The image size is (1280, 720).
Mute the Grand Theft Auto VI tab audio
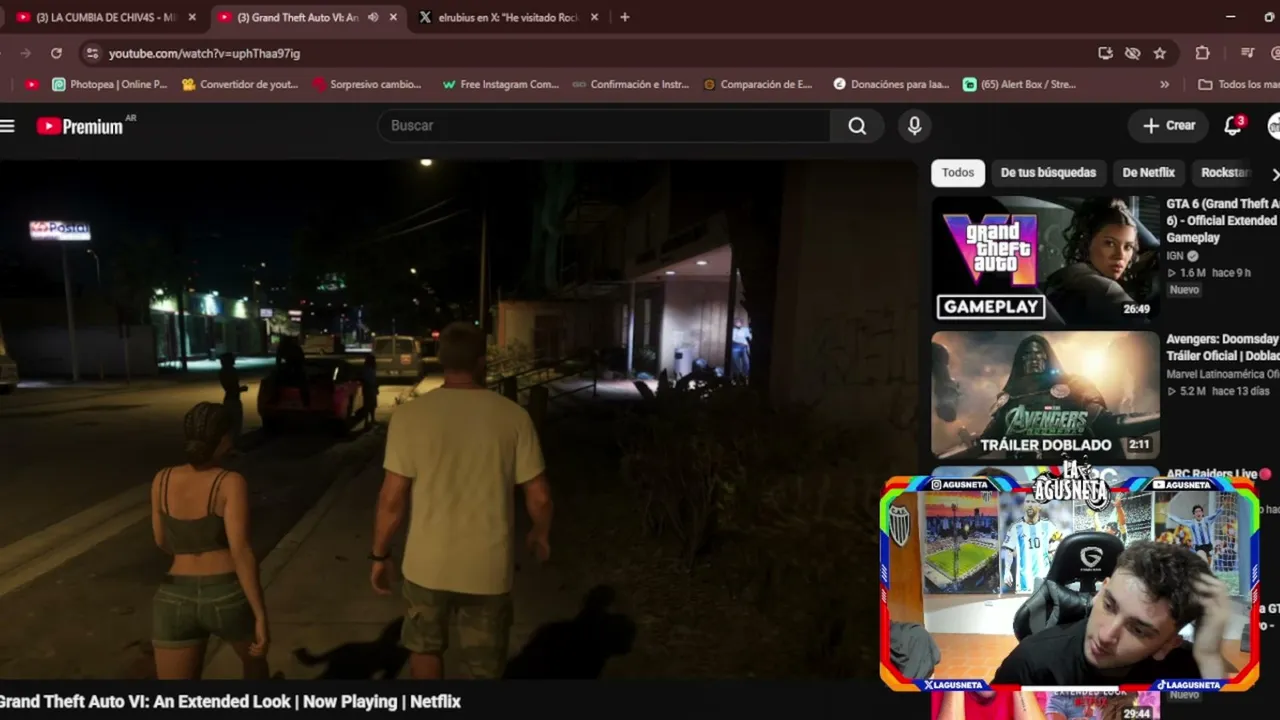click(x=373, y=17)
